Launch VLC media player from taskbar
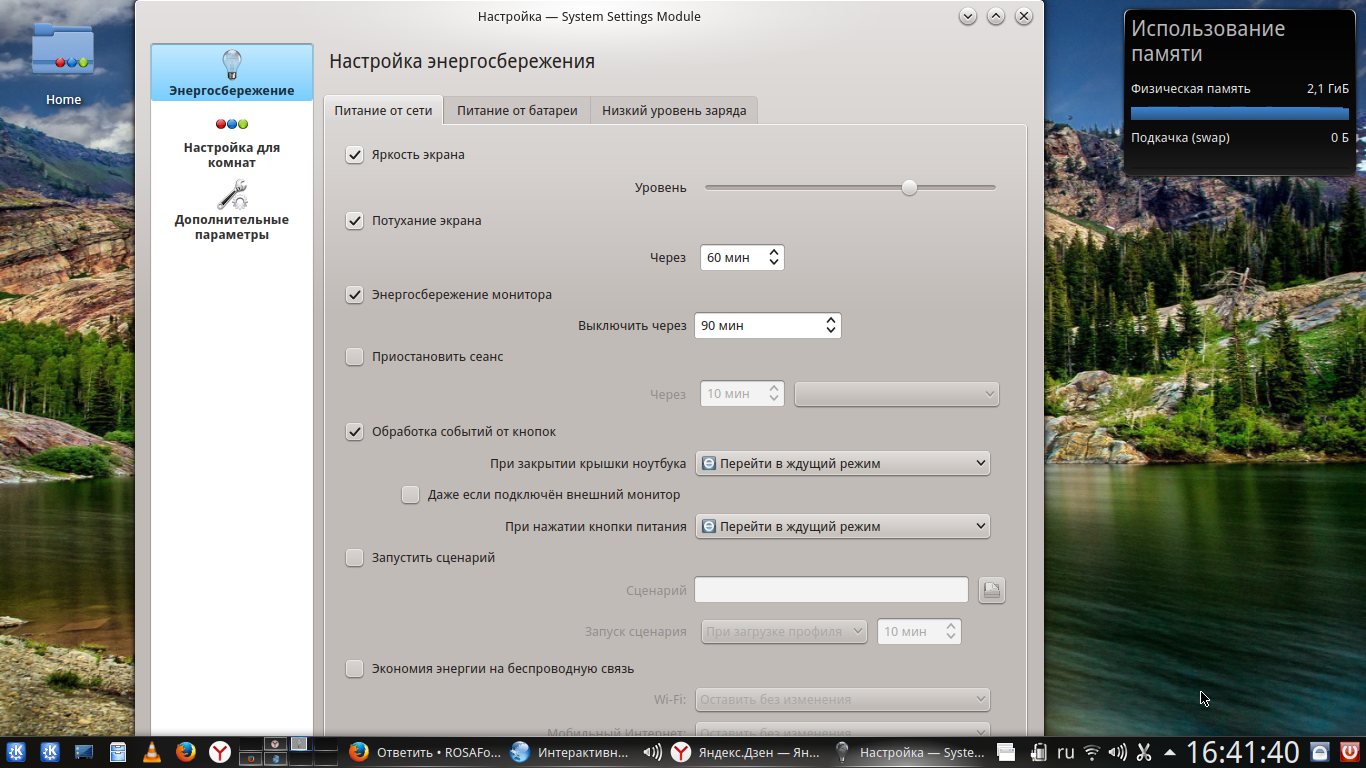This screenshot has width=1366, height=768. (x=152, y=752)
